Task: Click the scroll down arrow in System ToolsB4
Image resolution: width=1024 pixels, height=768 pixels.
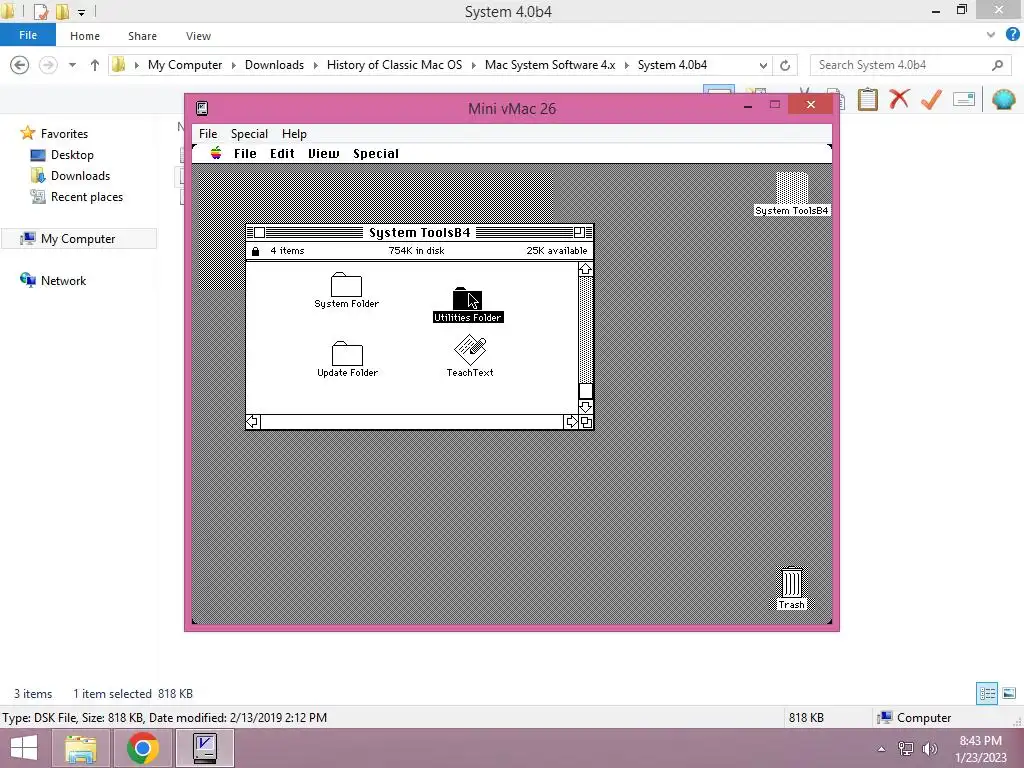Action: (585, 407)
